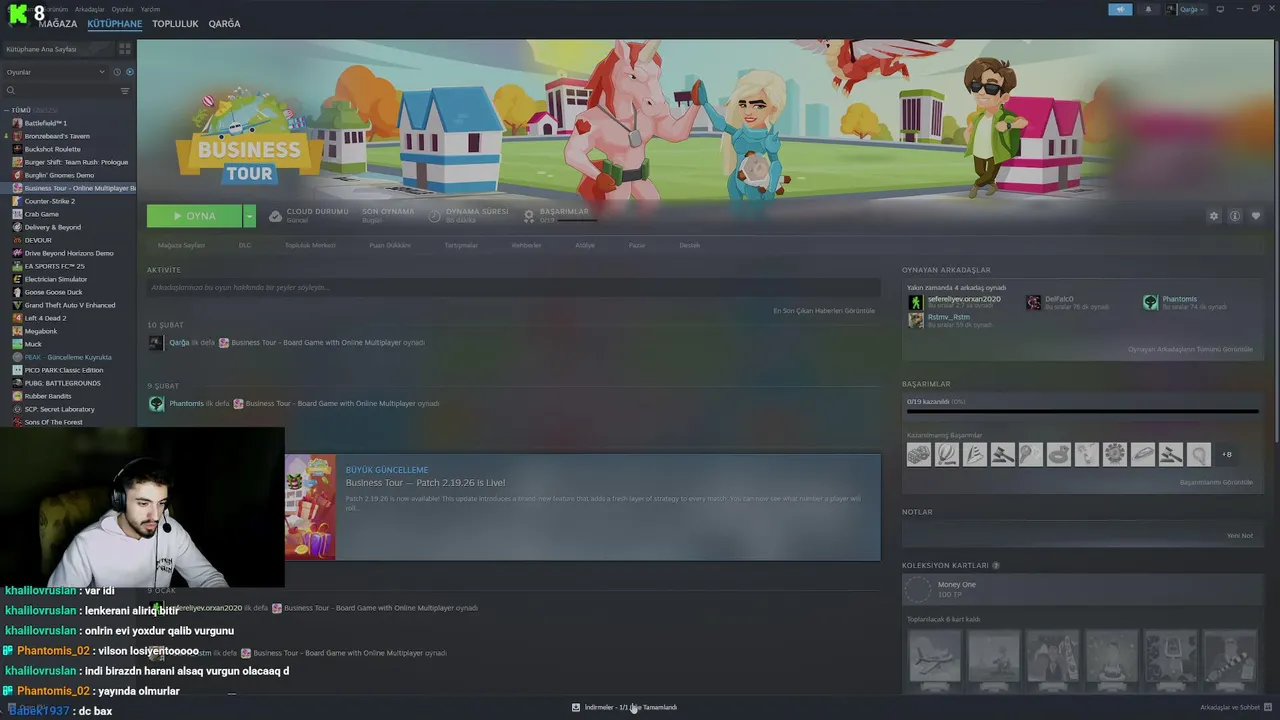Open İndirmeler status at window bottom
Viewport: 1280px width, 720px height.
click(626, 707)
